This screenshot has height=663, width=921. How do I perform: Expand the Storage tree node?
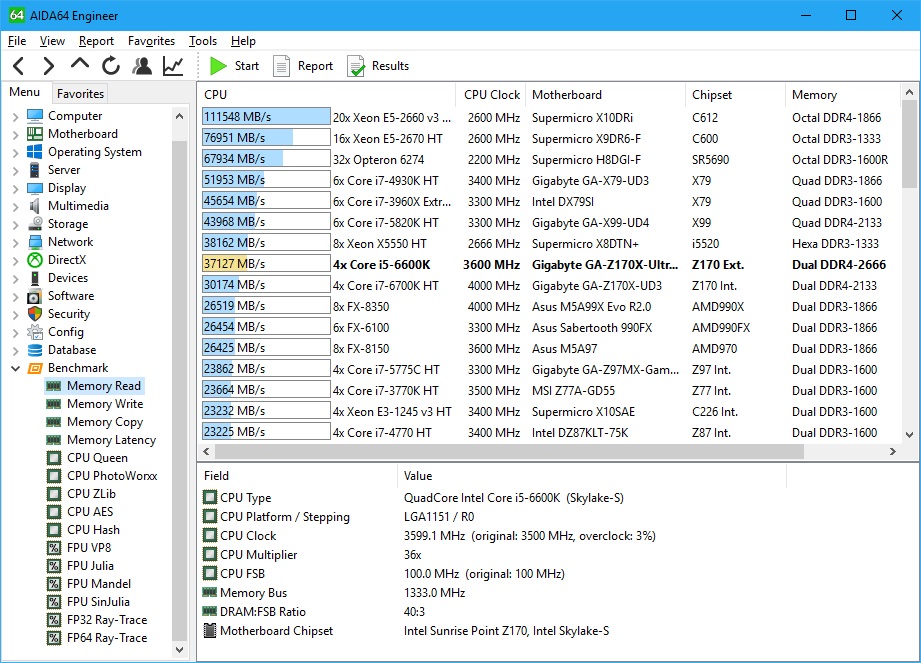click(16, 224)
